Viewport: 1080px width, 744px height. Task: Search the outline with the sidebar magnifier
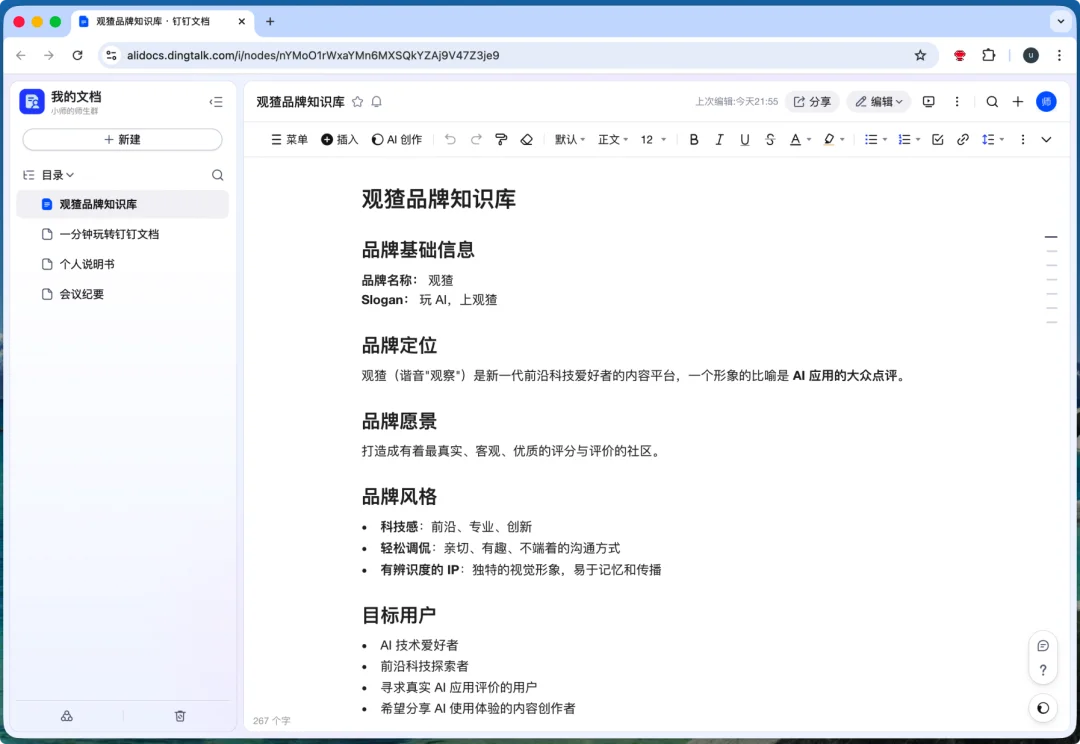click(x=217, y=174)
